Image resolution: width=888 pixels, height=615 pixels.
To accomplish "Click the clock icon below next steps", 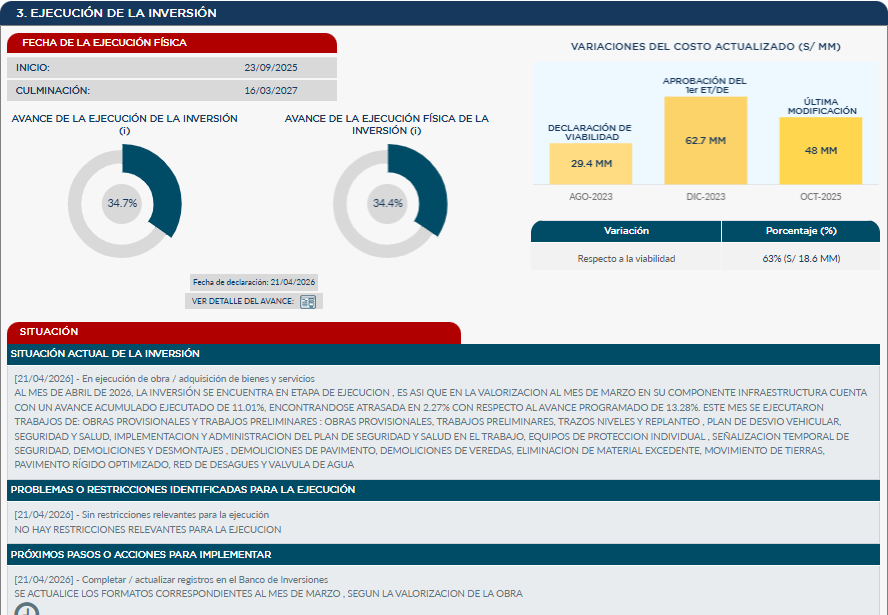I will pos(27,609).
